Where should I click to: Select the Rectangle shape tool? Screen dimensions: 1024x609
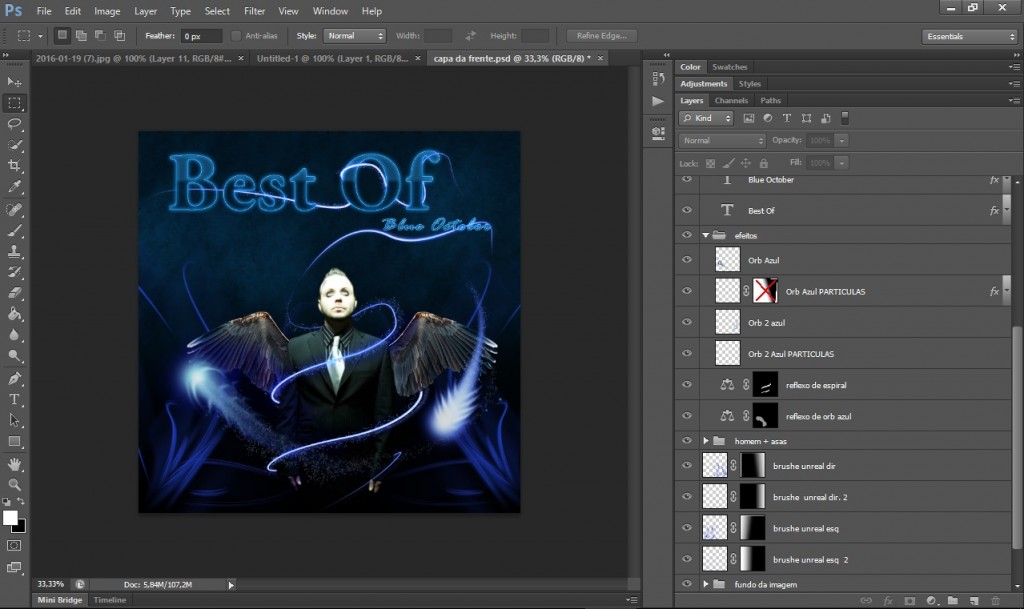[x=14, y=441]
